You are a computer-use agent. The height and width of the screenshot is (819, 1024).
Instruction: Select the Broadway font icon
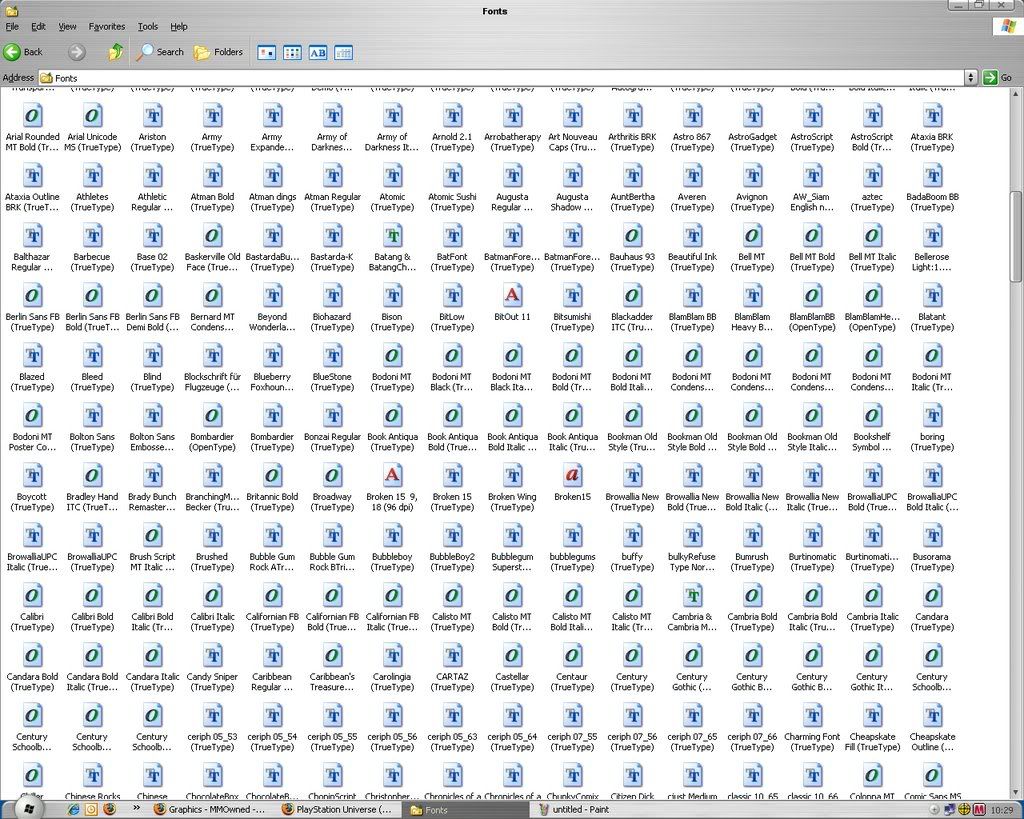click(x=332, y=476)
